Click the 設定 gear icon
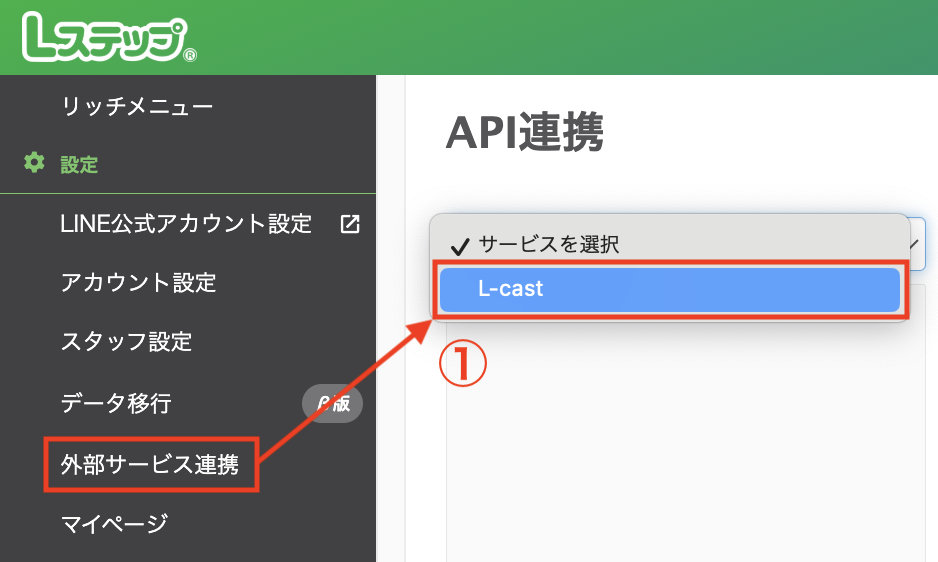938x562 pixels. click(x=34, y=163)
